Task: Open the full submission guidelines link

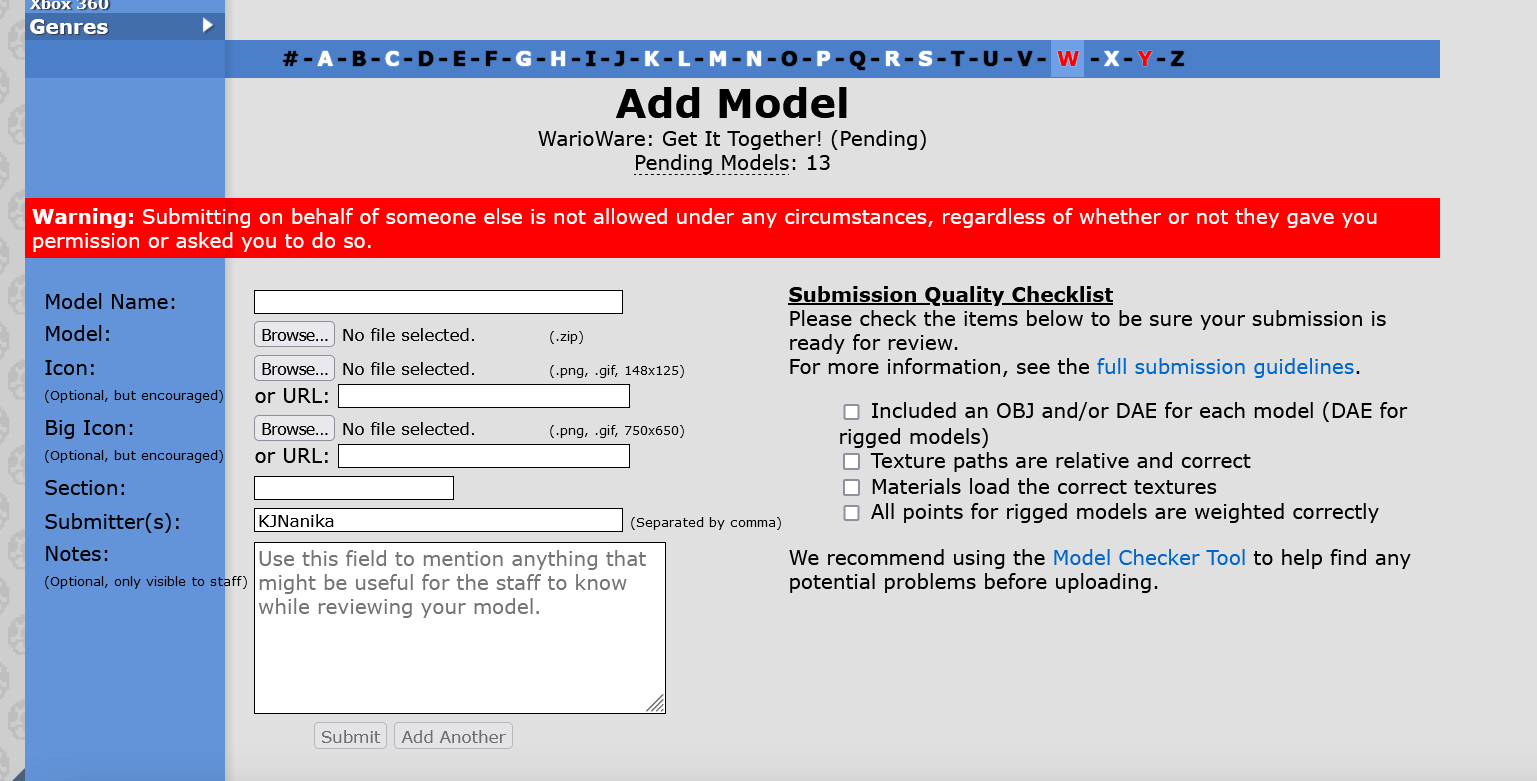Action: (x=1225, y=367)
